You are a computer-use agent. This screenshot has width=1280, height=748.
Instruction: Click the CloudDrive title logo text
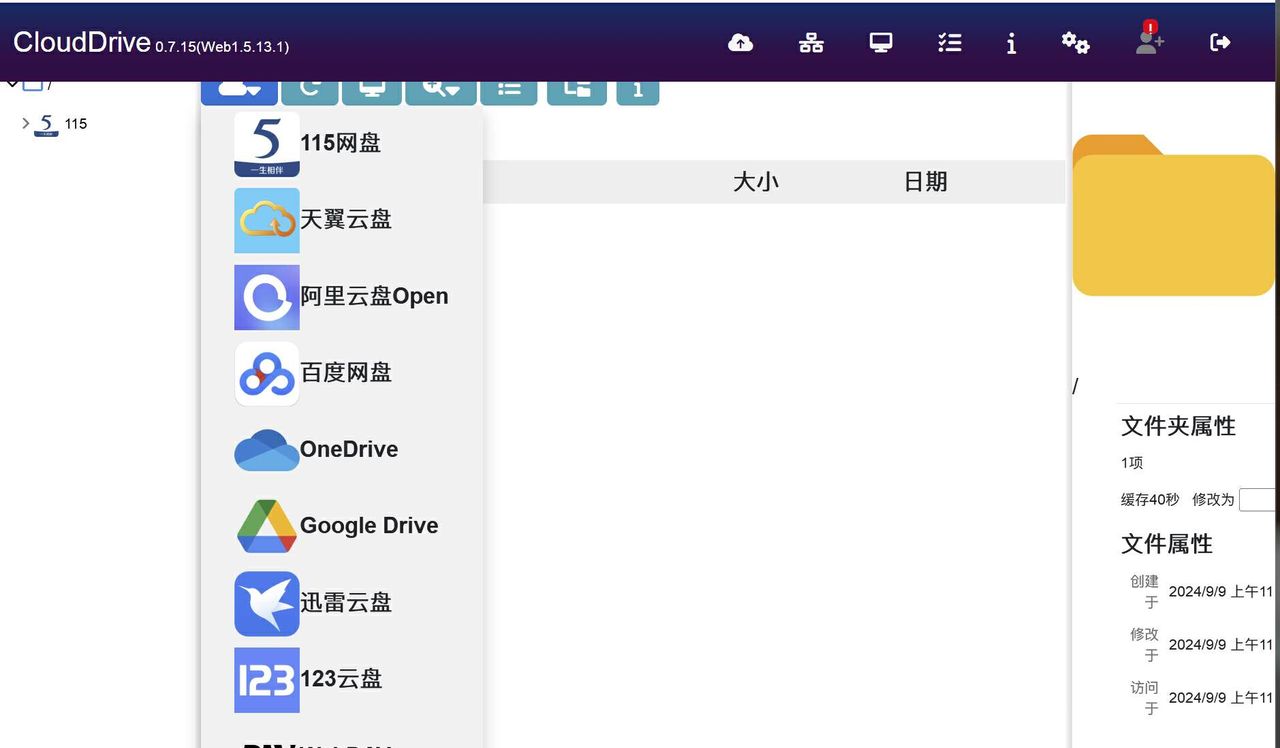pos(82,42)
